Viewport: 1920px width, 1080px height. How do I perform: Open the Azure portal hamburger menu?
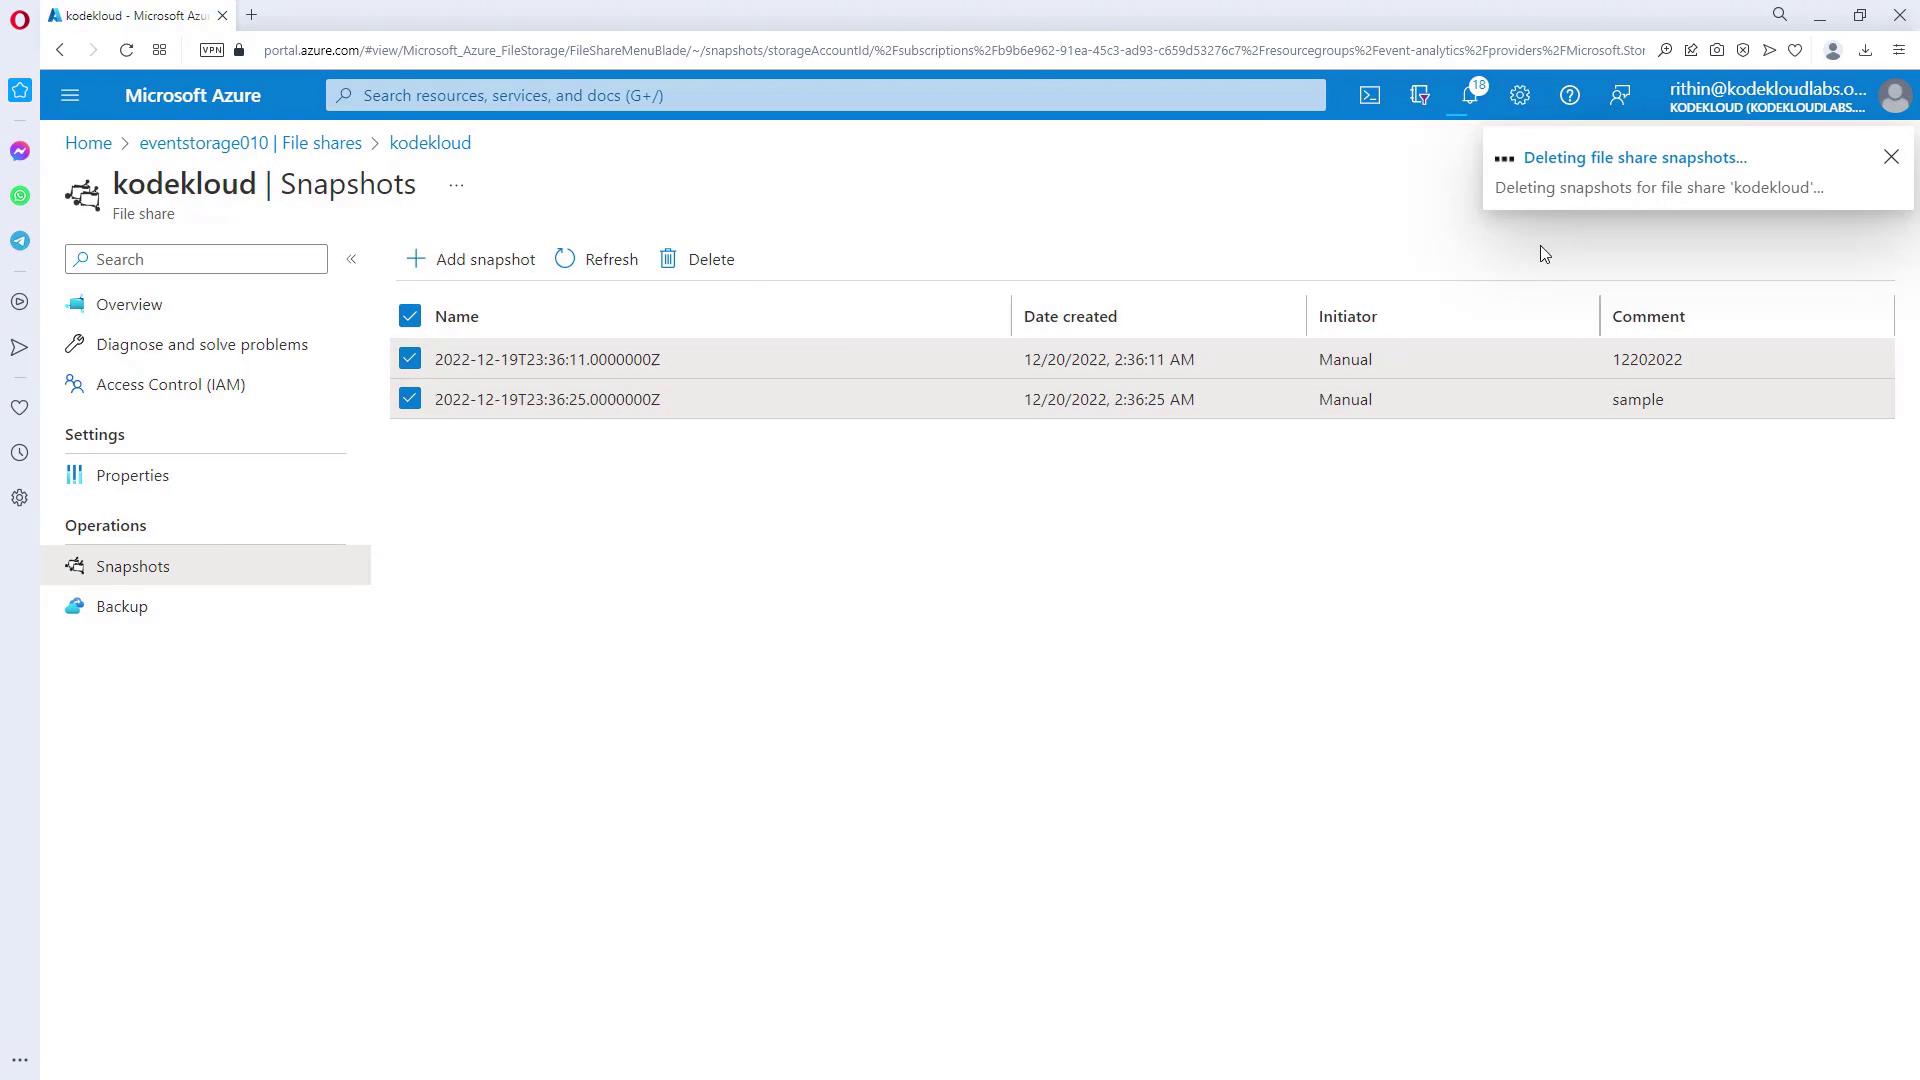(x=70, y=95)
